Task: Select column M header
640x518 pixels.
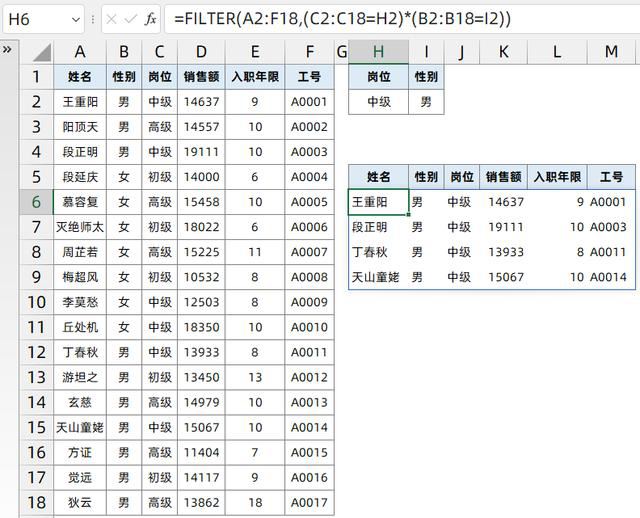Action: click(610, 52)
